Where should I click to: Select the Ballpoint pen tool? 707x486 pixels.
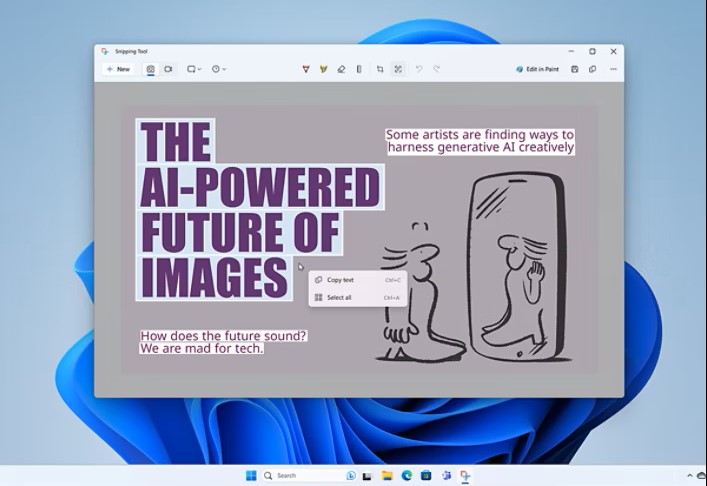(x=306, y=69)
